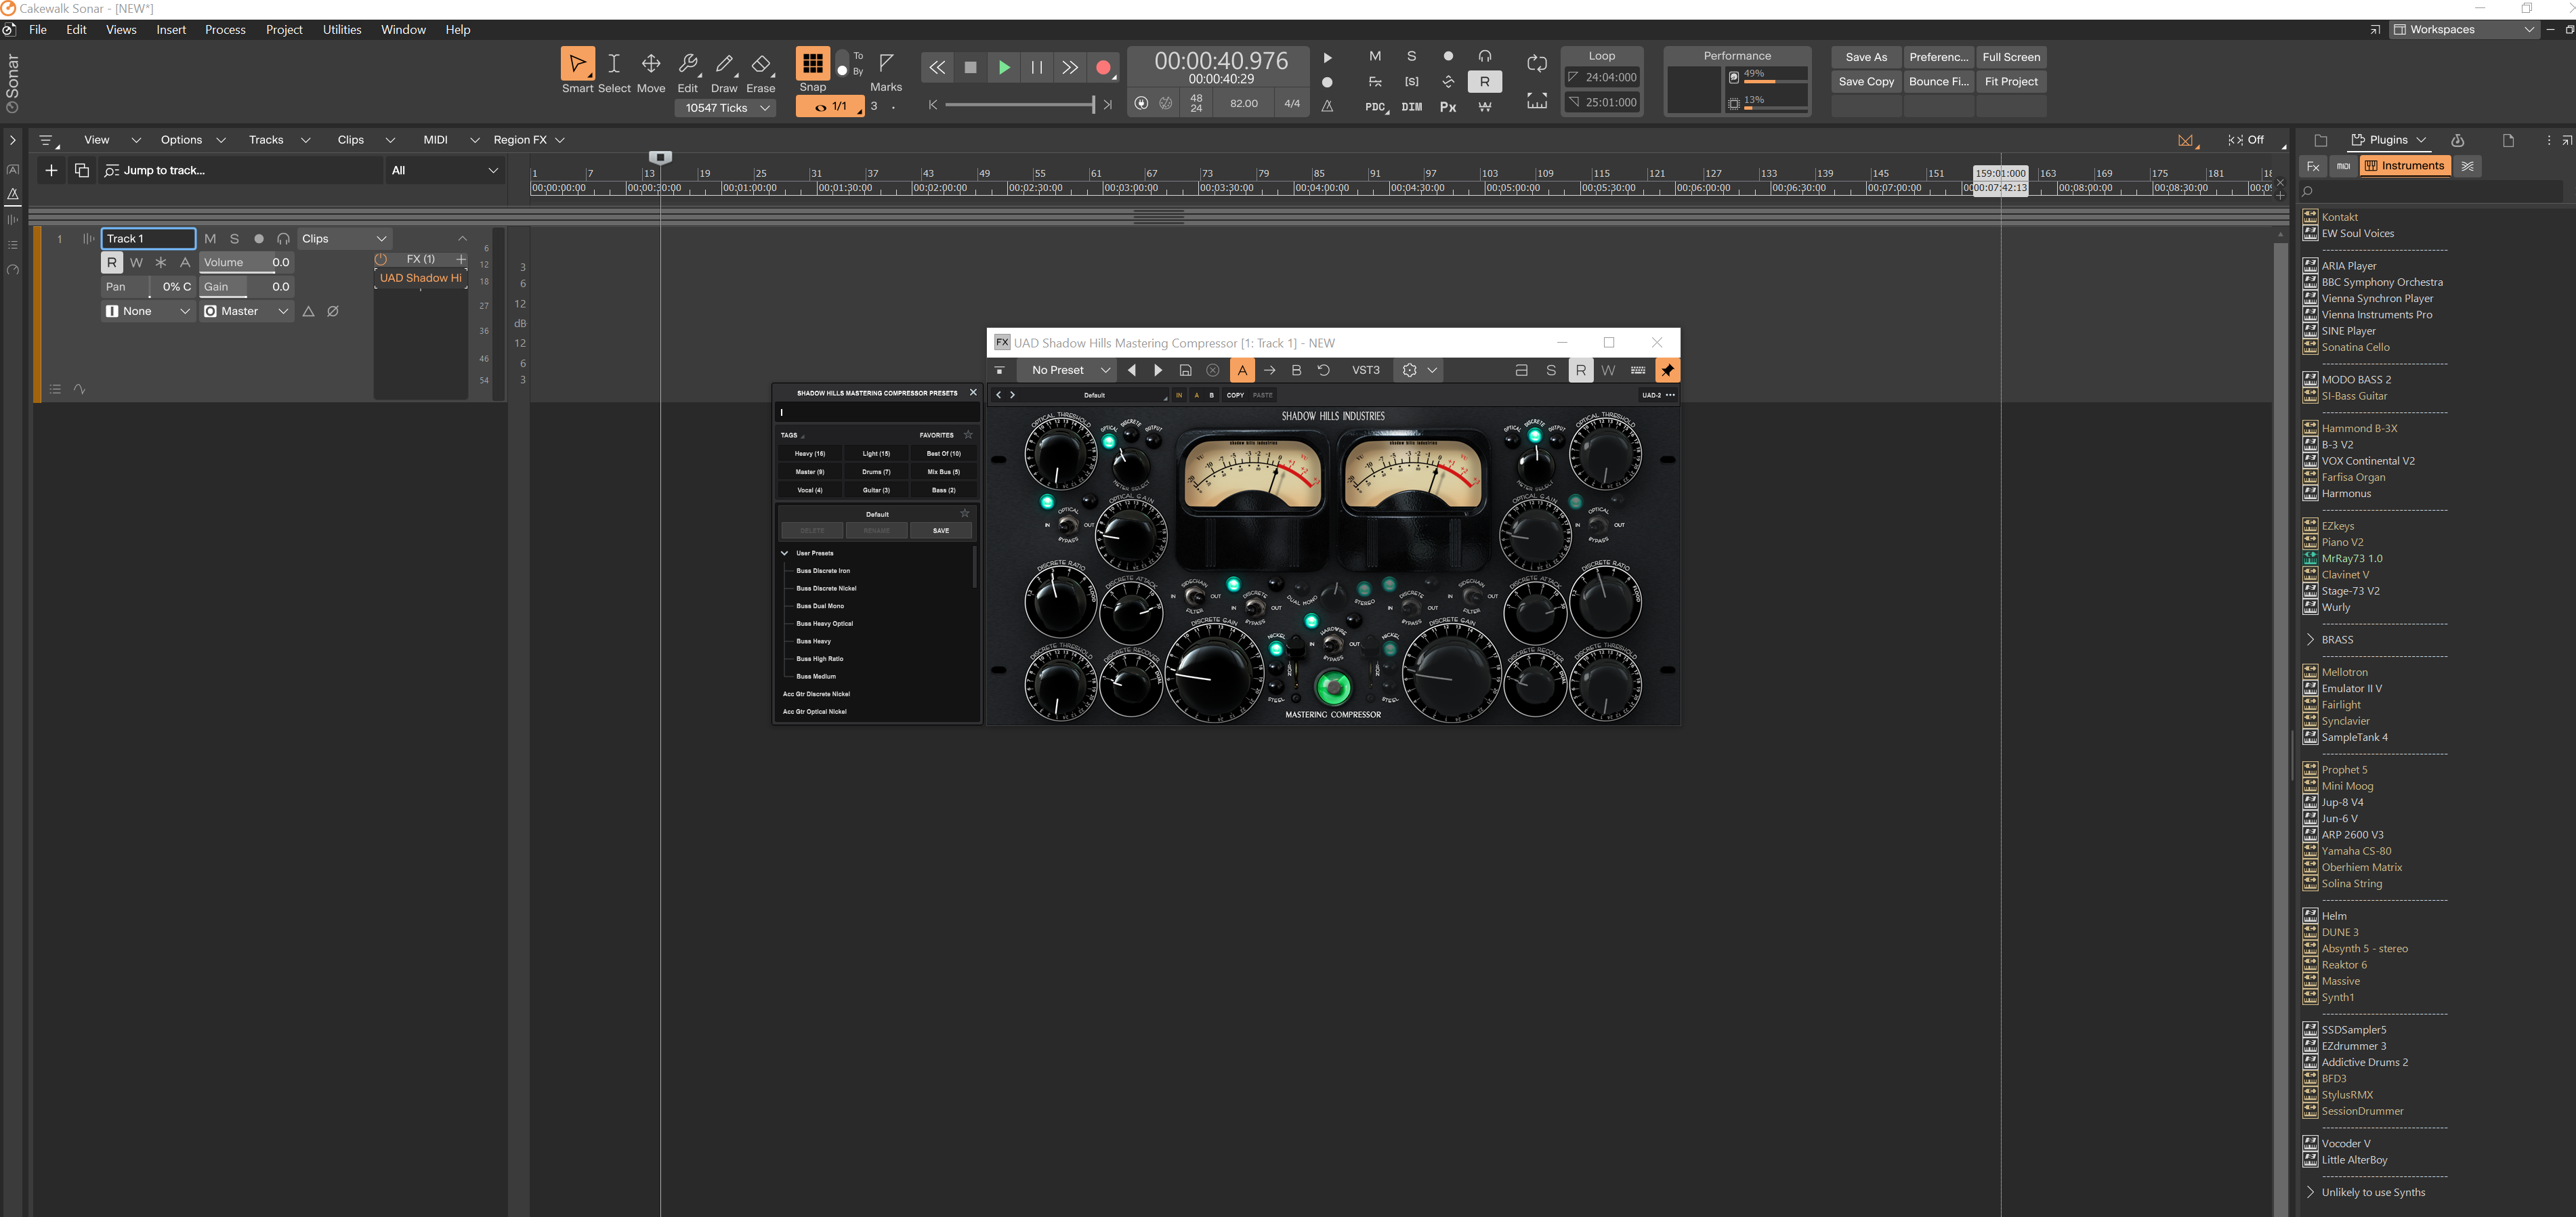Screen dimensions: 2576x1217
Task: Add effect with FX rack plus icon
Action: [461, 259]
